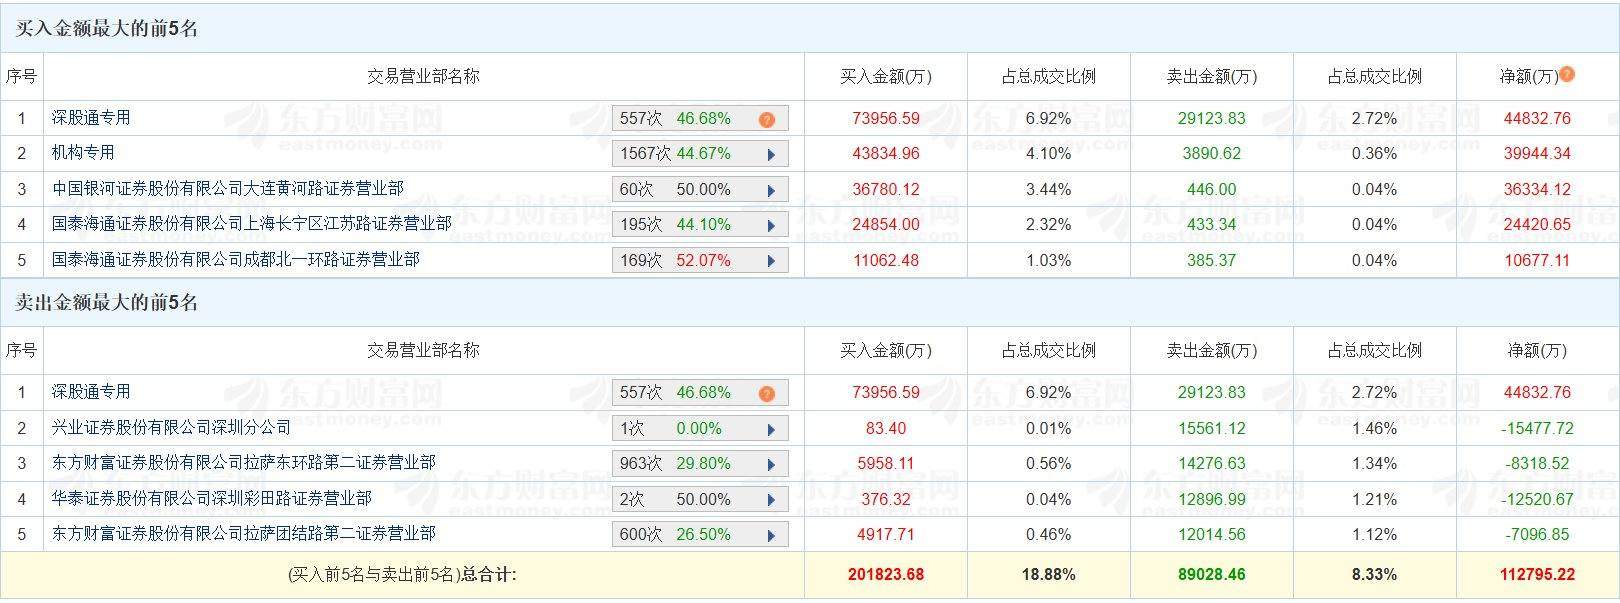This screenshot has width=1620, height=603.
Task: Expand the 195次 44.10% arrow for 上海长宁区江苏路
Action: (771, 226)
